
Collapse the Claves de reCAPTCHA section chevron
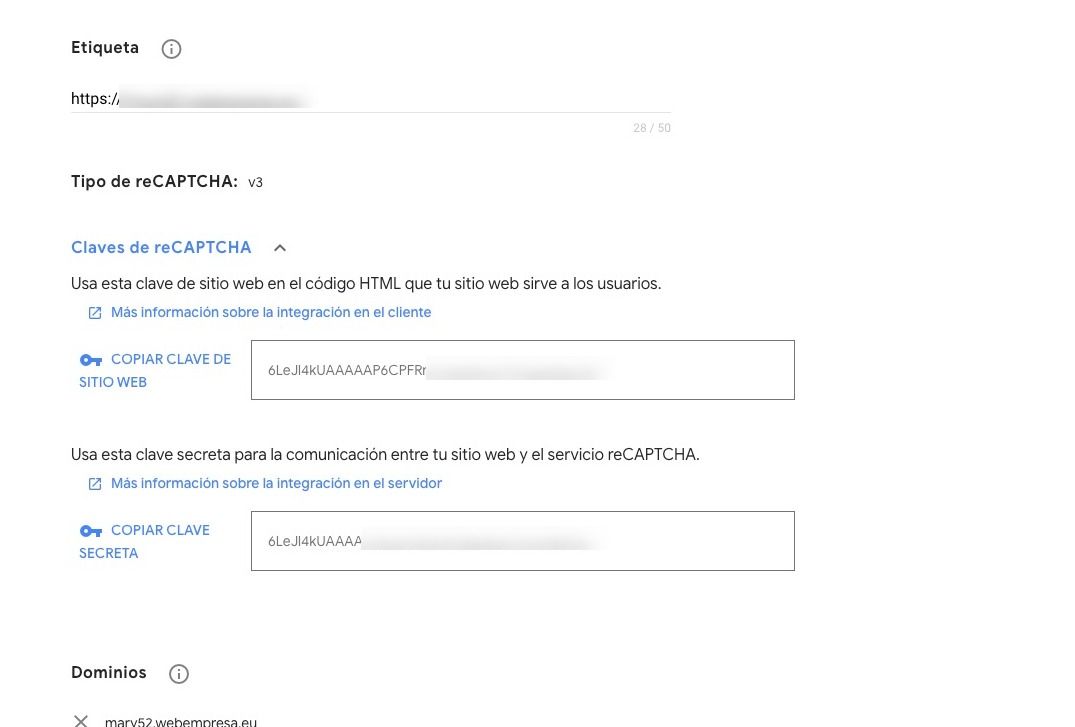(280, 248)
